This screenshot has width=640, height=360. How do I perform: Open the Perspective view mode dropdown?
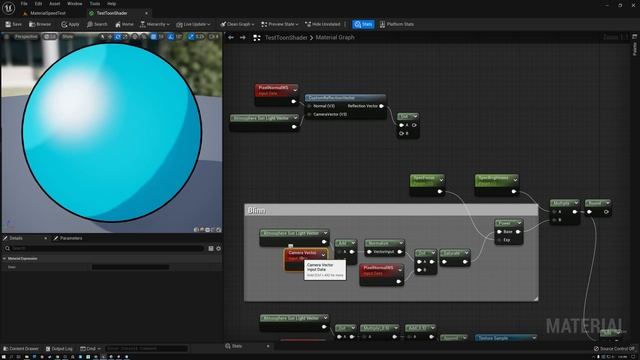[26, 37]
